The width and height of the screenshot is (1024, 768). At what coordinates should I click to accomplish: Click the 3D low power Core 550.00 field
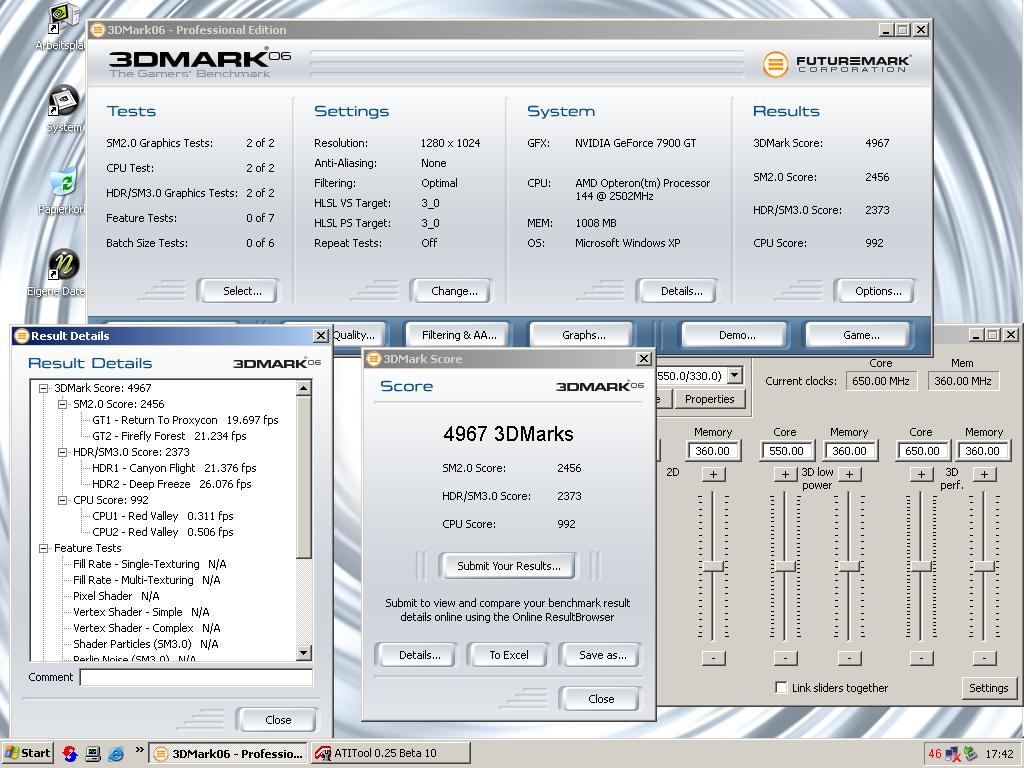click(786, 451)
